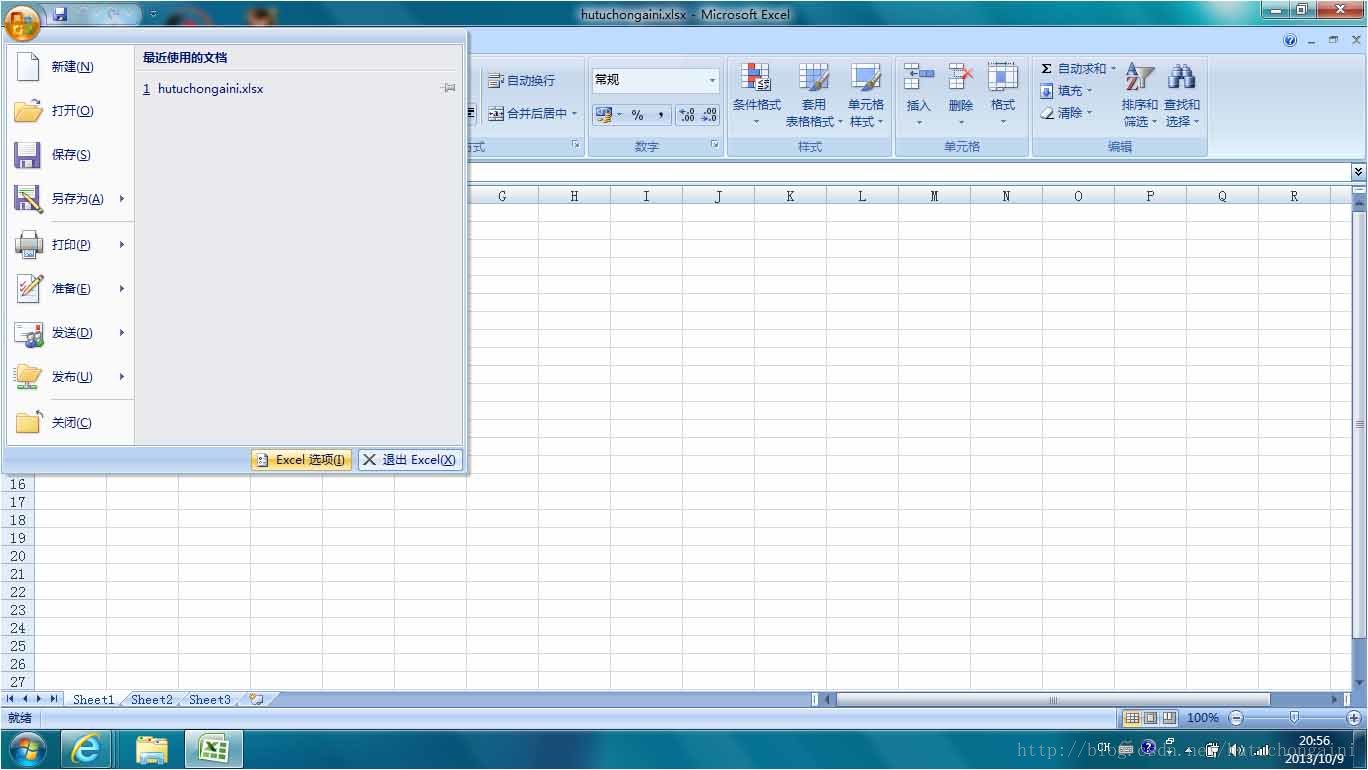
Task: Open Internet Explorer from taskbar
Action: [x=86, y=749]
